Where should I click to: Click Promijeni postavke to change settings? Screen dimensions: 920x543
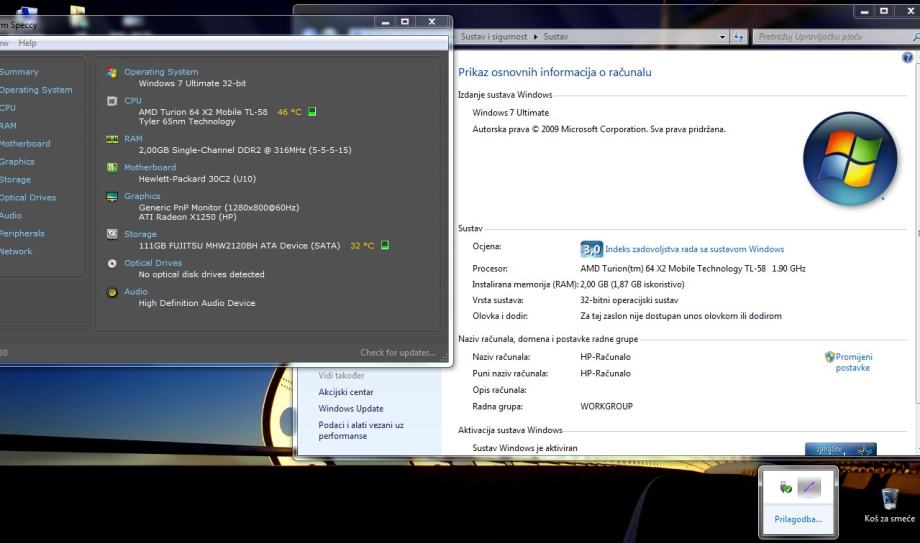pyautogui.click(x=853, y=362)
